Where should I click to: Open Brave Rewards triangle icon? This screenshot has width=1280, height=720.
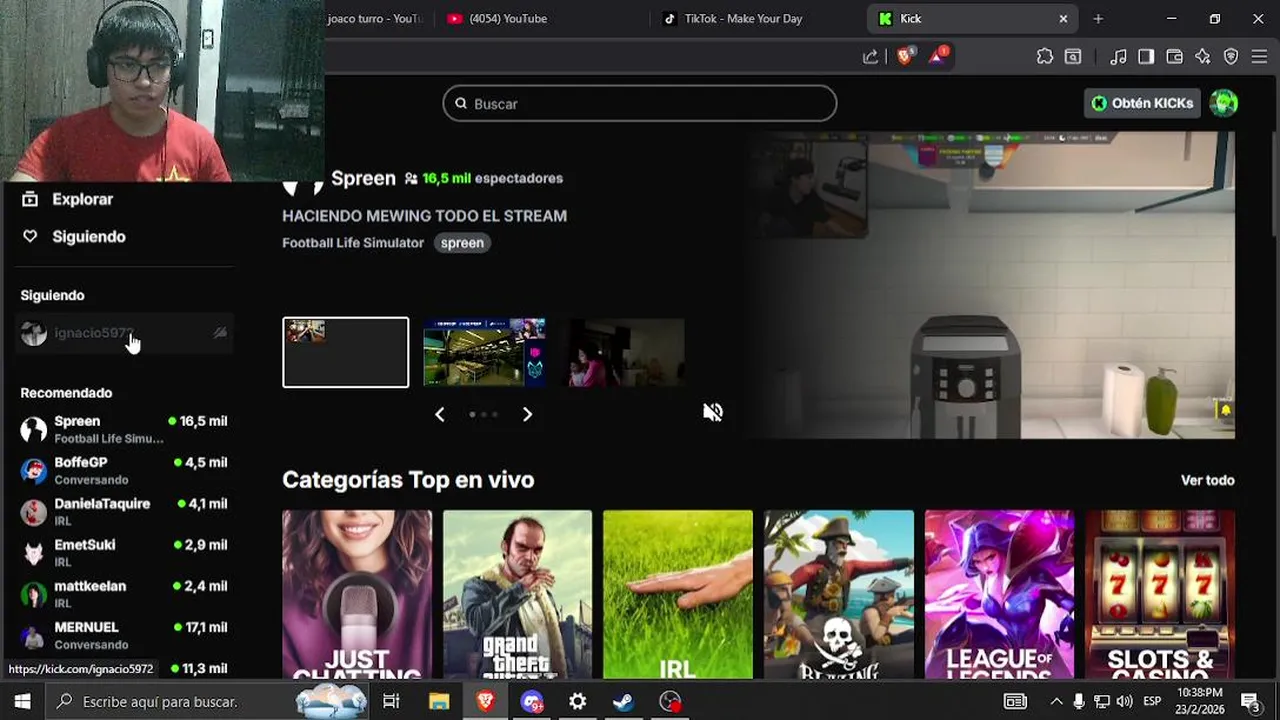[938, 57]
